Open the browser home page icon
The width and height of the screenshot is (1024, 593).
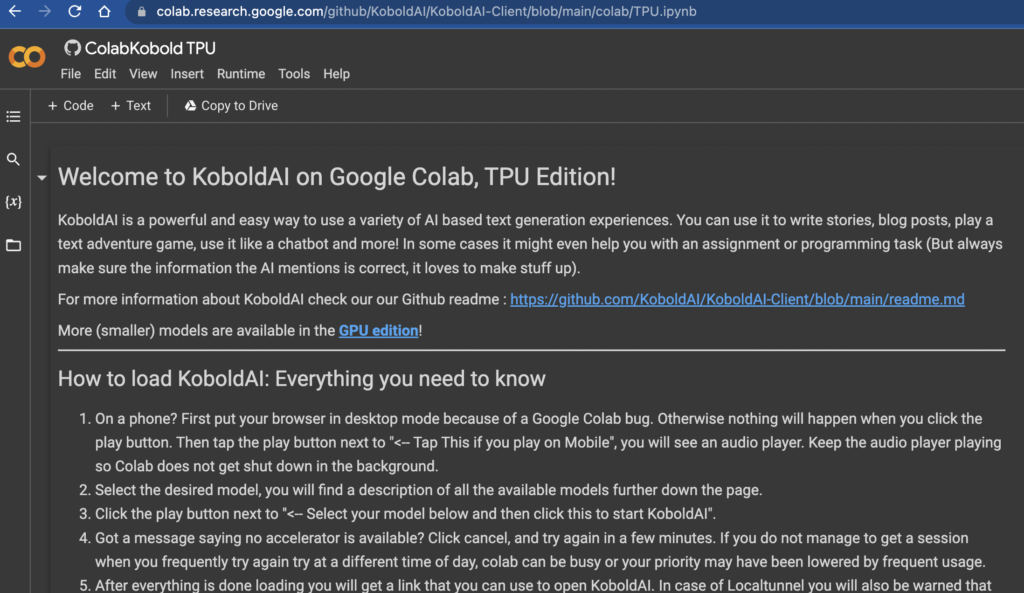pos(104,13)
